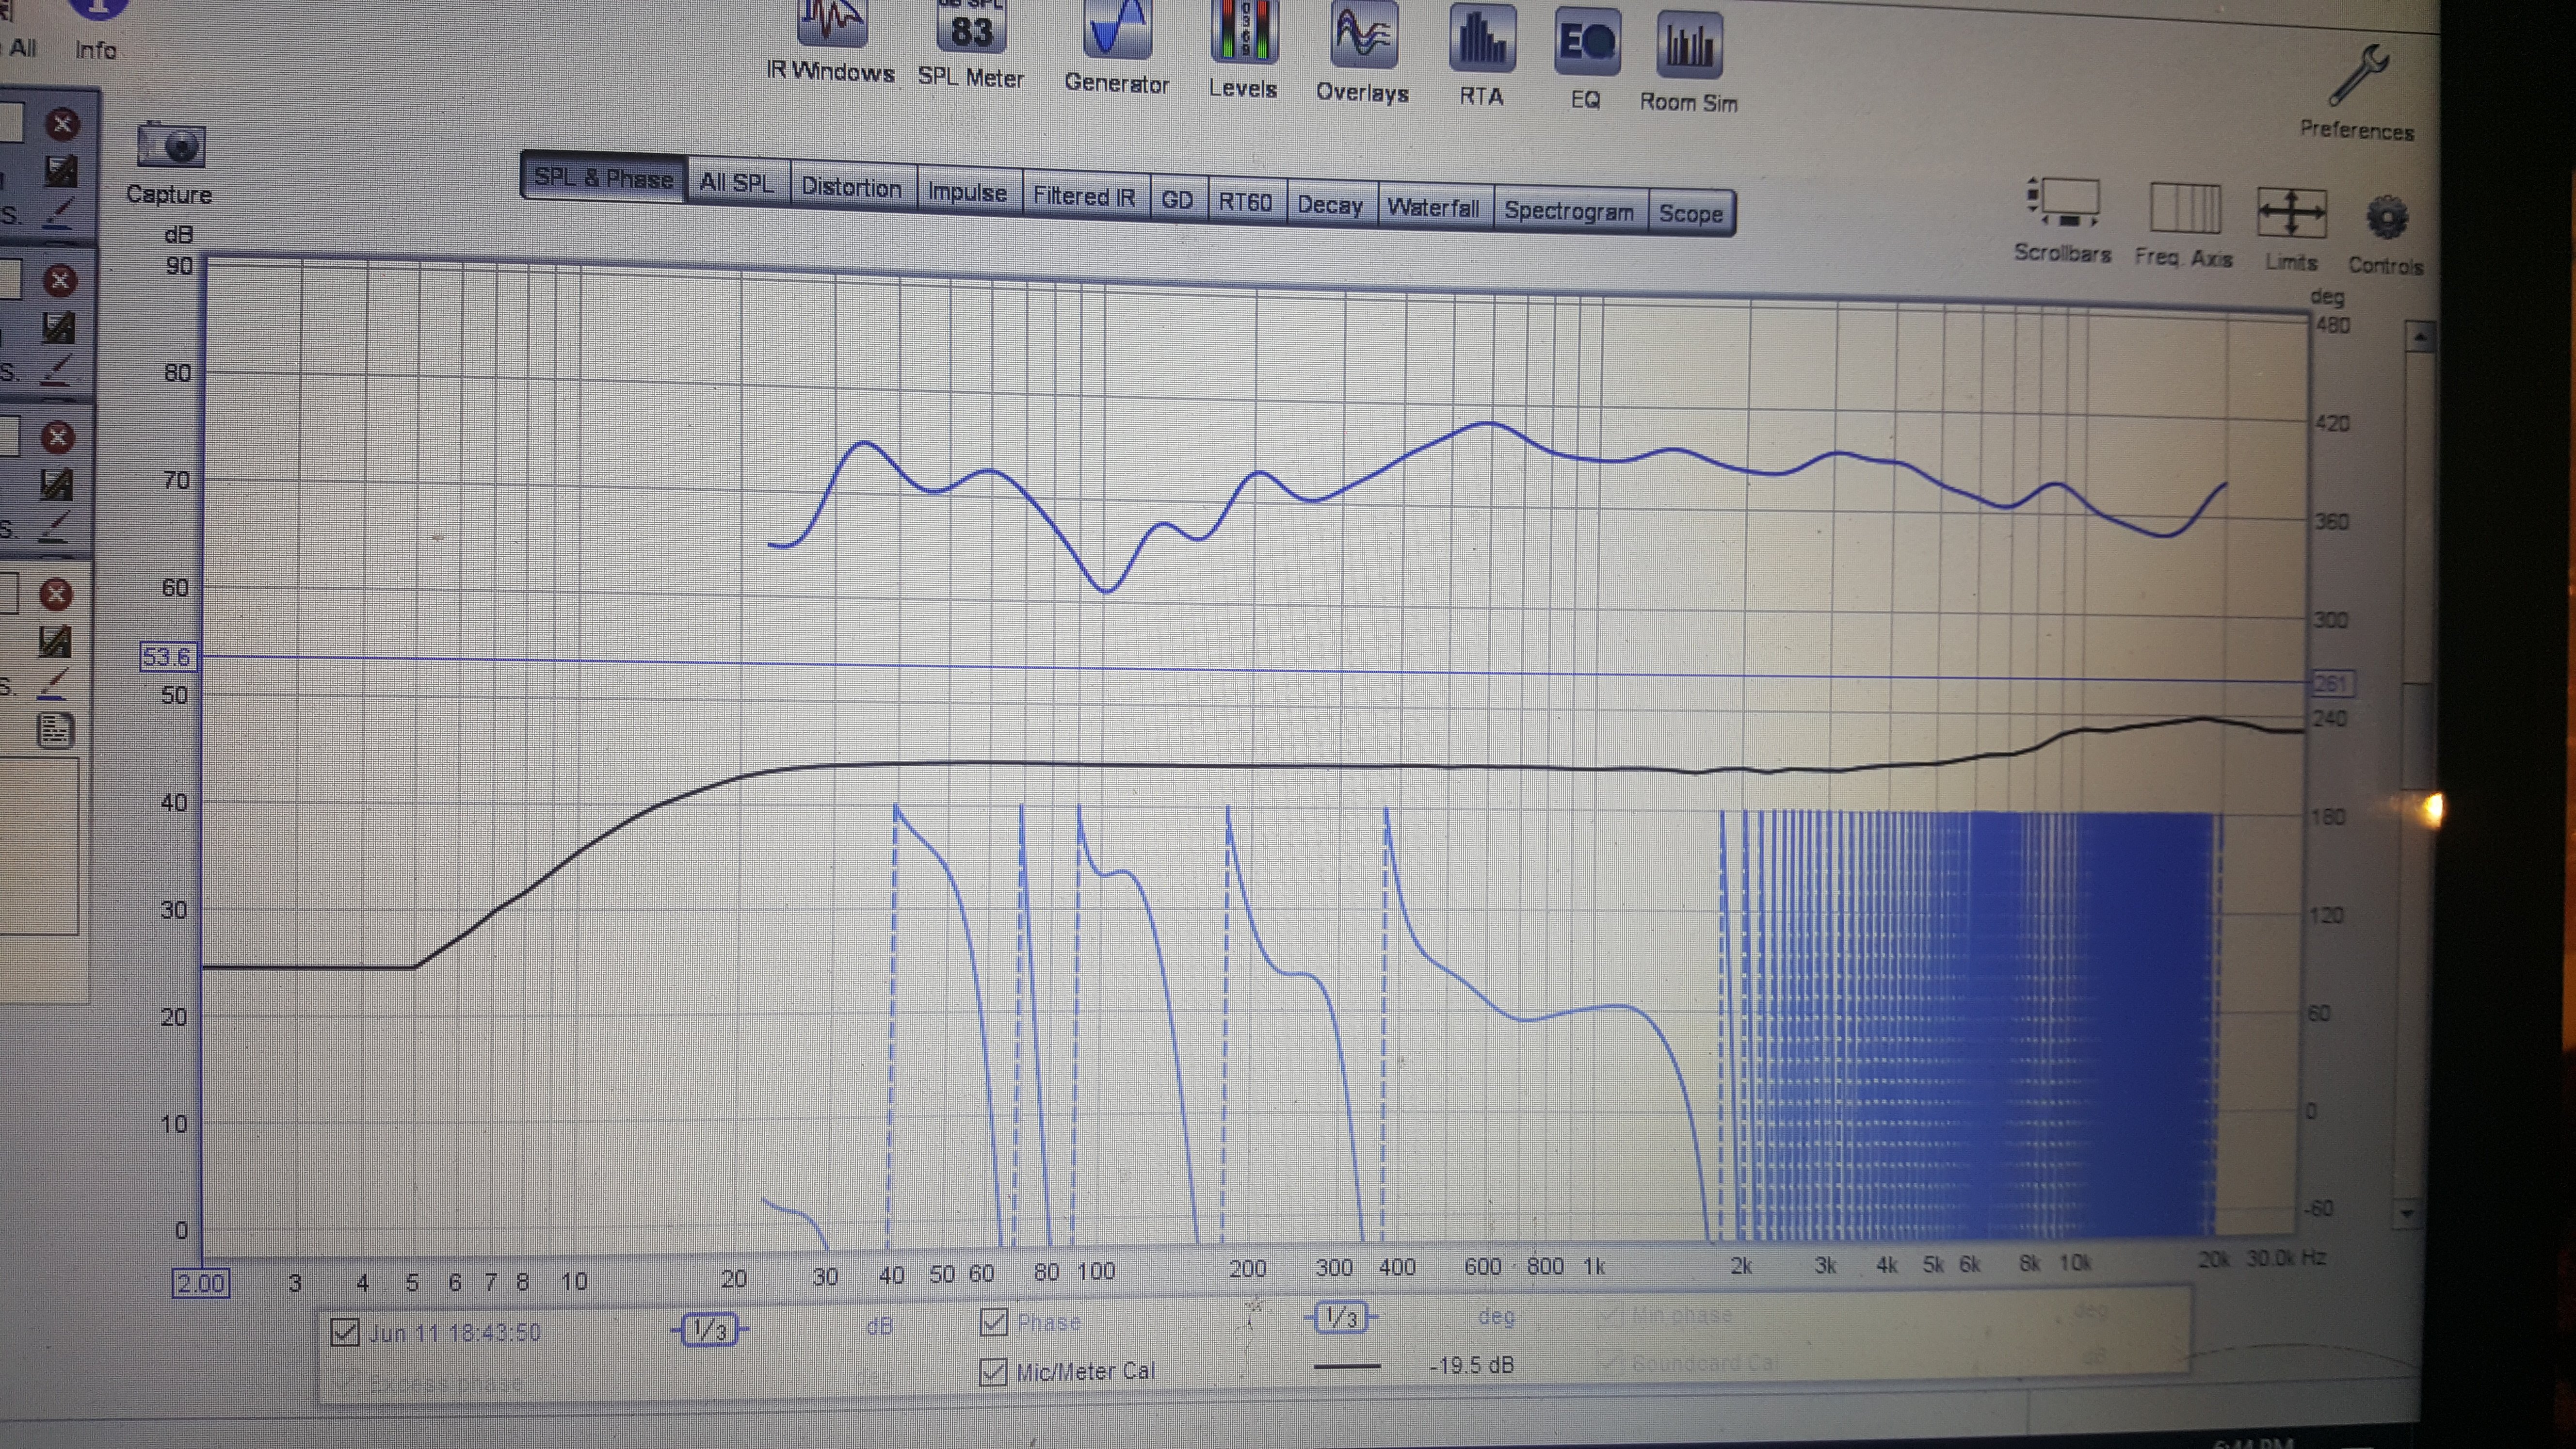The height and width of the screenshot is (1449, 2576).
Task: Open the Filtered IR tab
Action: [x=1084, y=196]
